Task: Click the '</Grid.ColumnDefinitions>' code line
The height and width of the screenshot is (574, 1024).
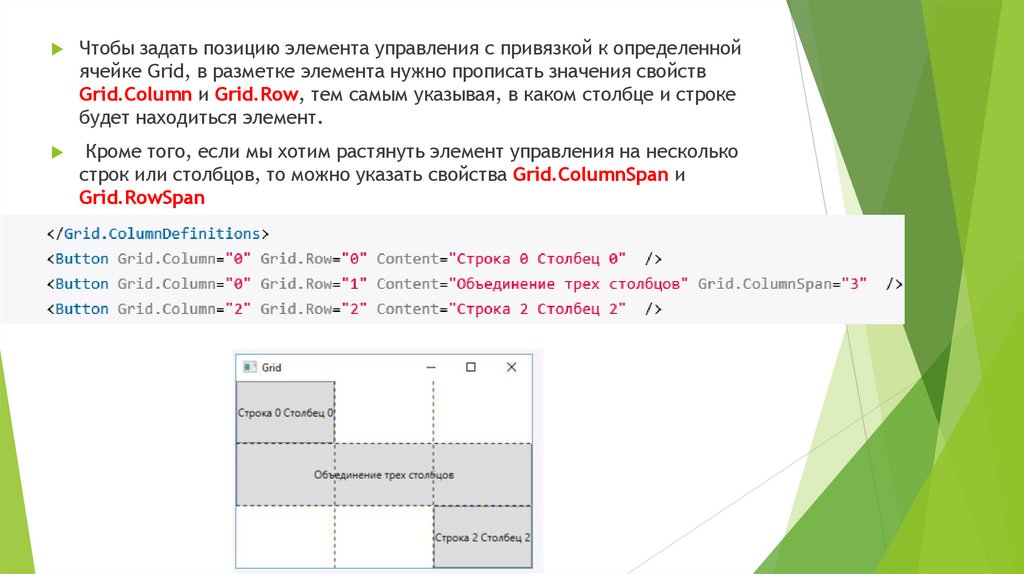Action: click(x=158, y=234)
